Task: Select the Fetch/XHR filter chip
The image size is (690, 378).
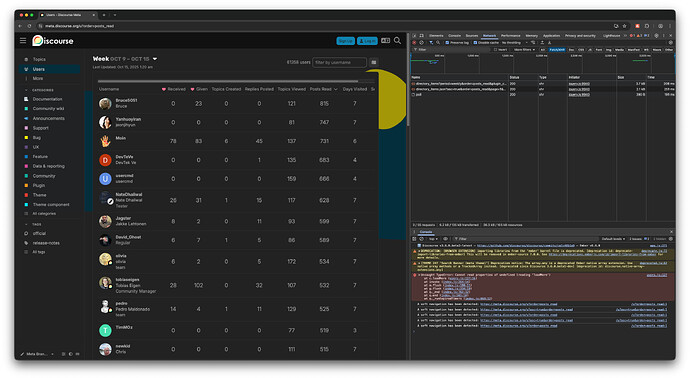Action: [x=557, y=50]
